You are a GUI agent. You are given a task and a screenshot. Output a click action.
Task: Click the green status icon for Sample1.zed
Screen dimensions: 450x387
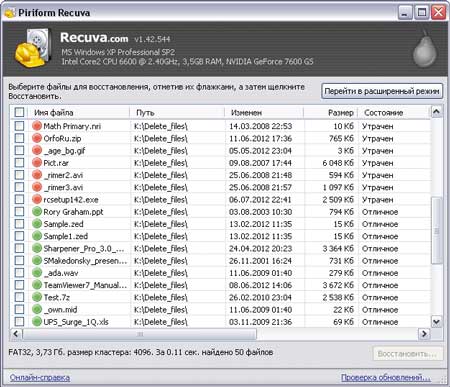pyautogui.click(x=37, y=236)
